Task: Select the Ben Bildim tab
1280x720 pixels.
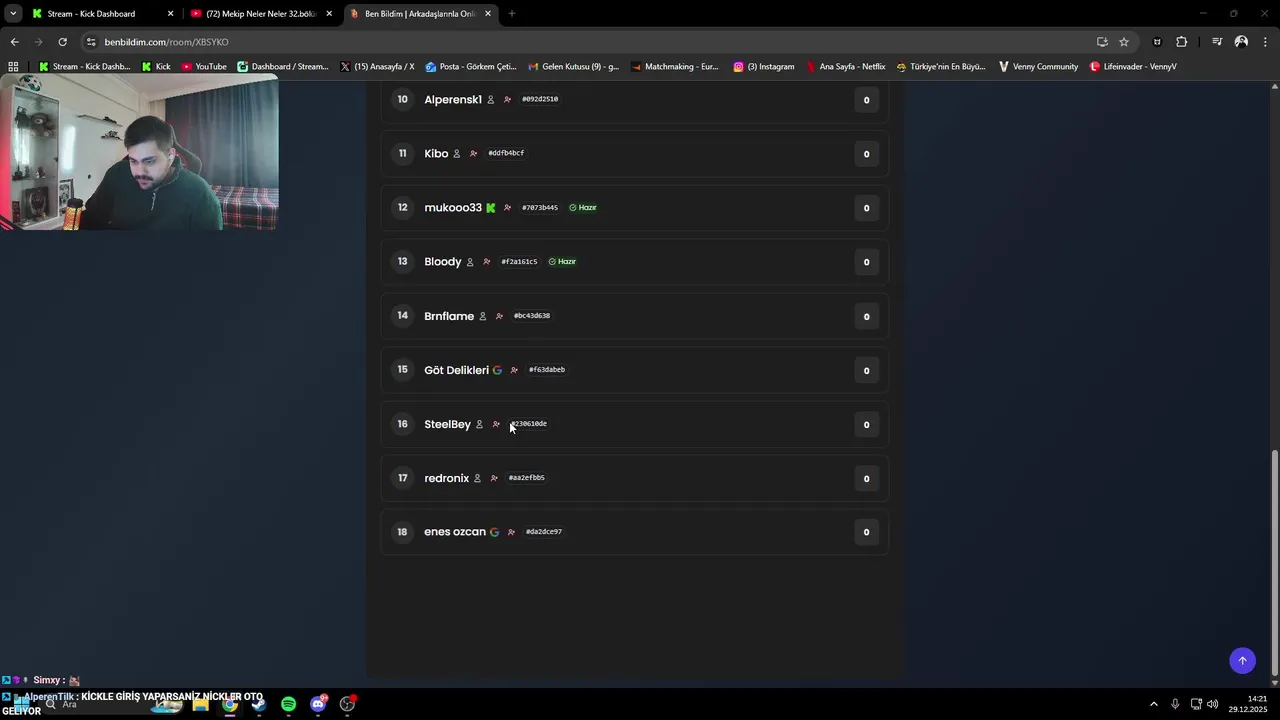Action: coord(420,14)
